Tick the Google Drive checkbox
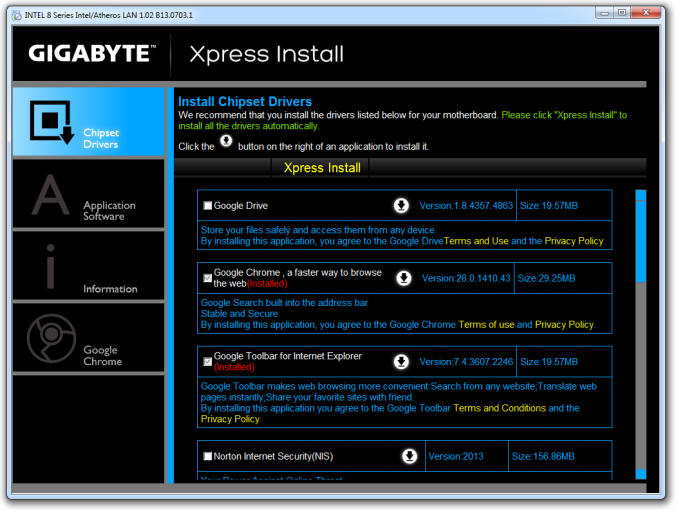678x511 pixels. click(x=208, y=205)
